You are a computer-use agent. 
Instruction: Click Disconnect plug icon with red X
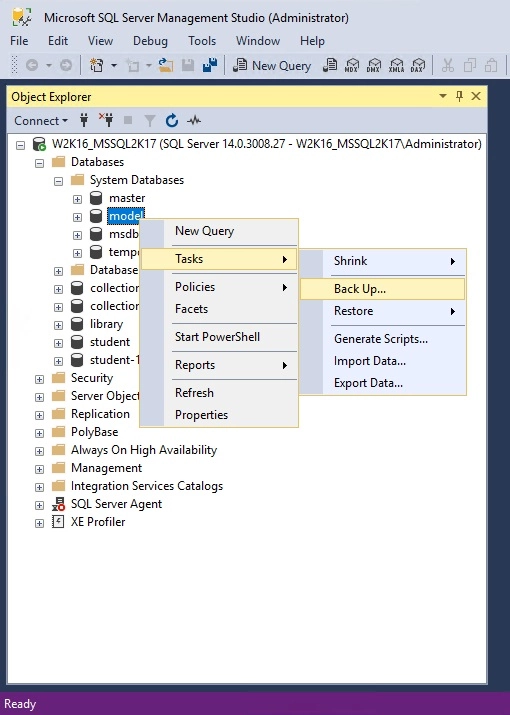pyautogui.click(x=106, y=120)
